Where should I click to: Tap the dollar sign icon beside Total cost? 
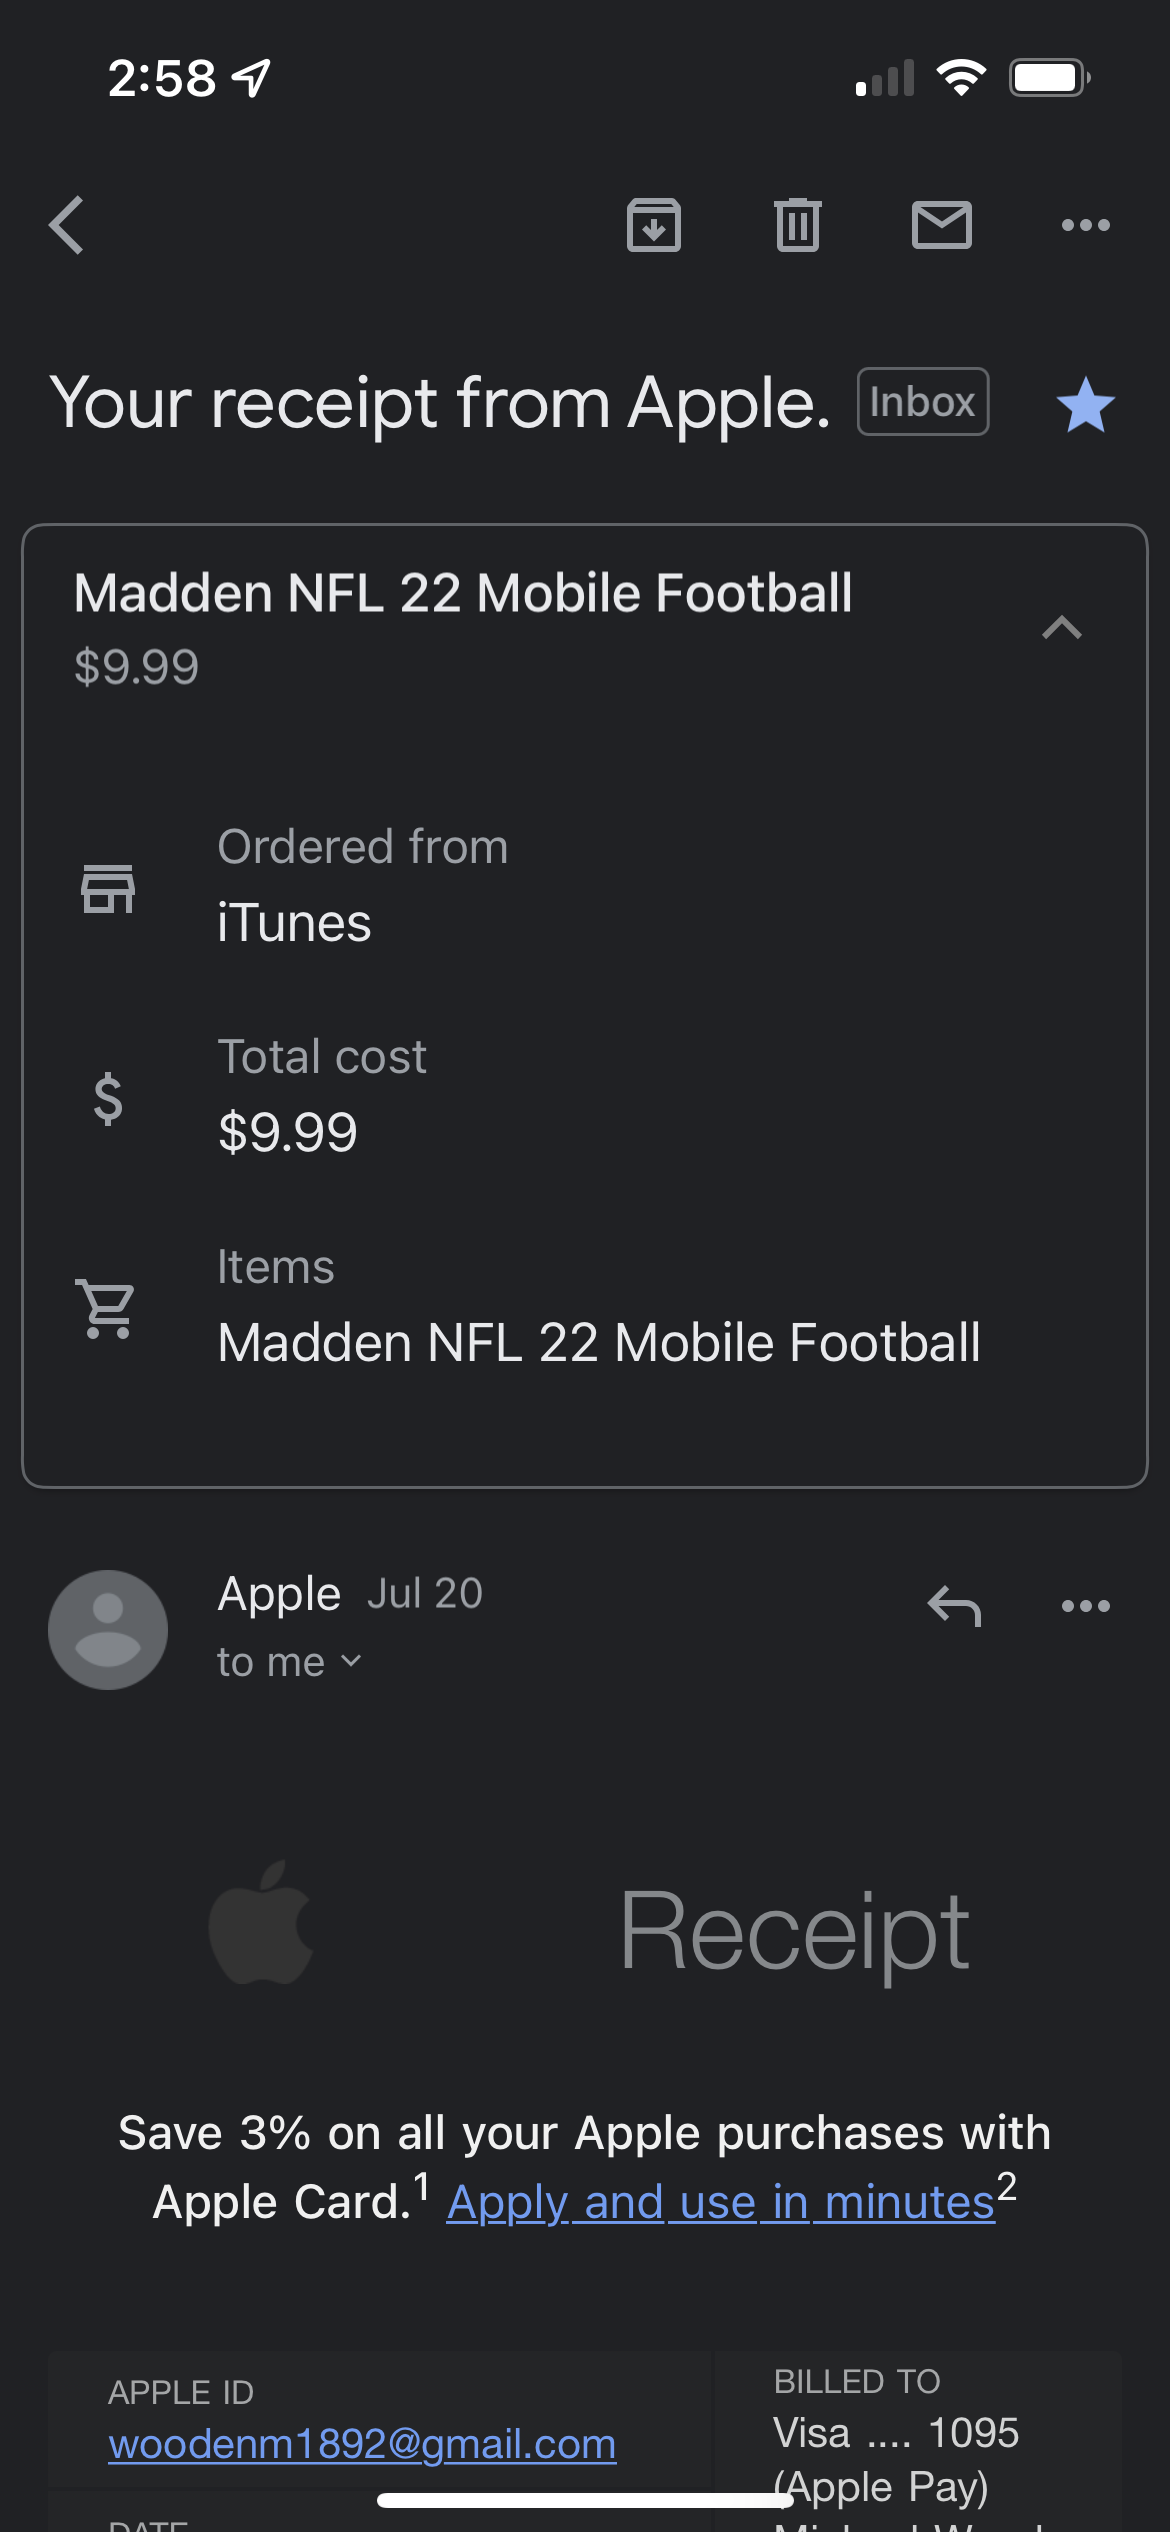click(108, 1098)
